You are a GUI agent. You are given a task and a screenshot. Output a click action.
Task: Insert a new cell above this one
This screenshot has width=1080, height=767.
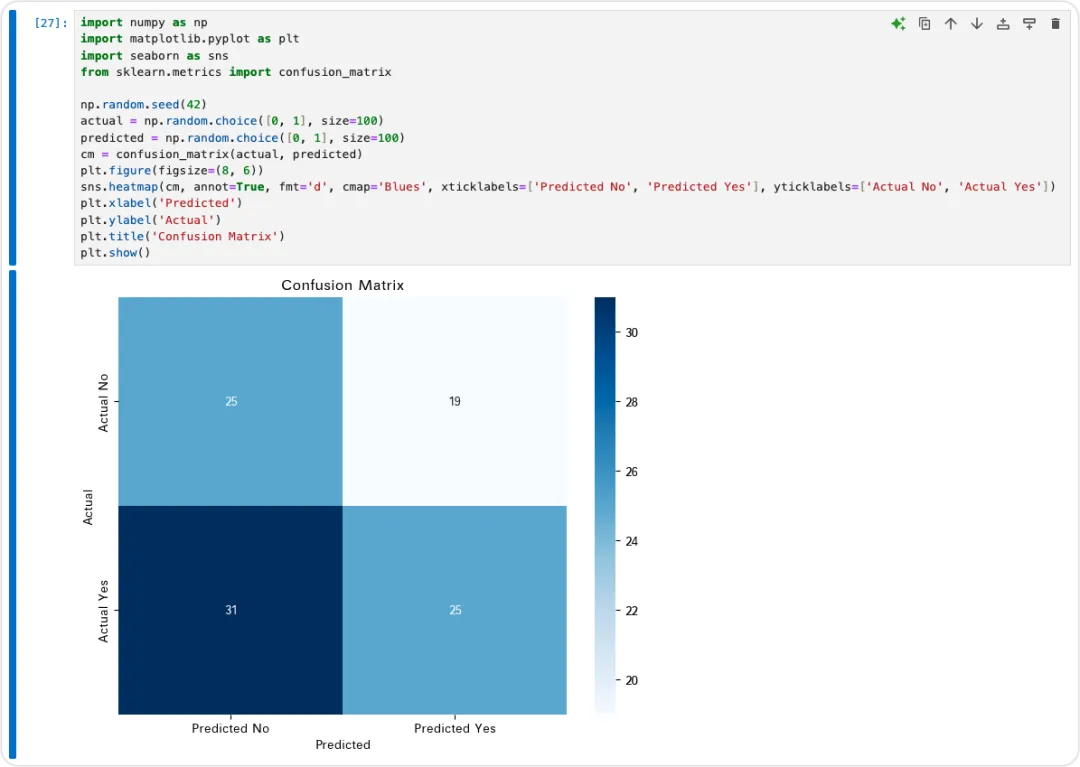tap(1003, 24)
